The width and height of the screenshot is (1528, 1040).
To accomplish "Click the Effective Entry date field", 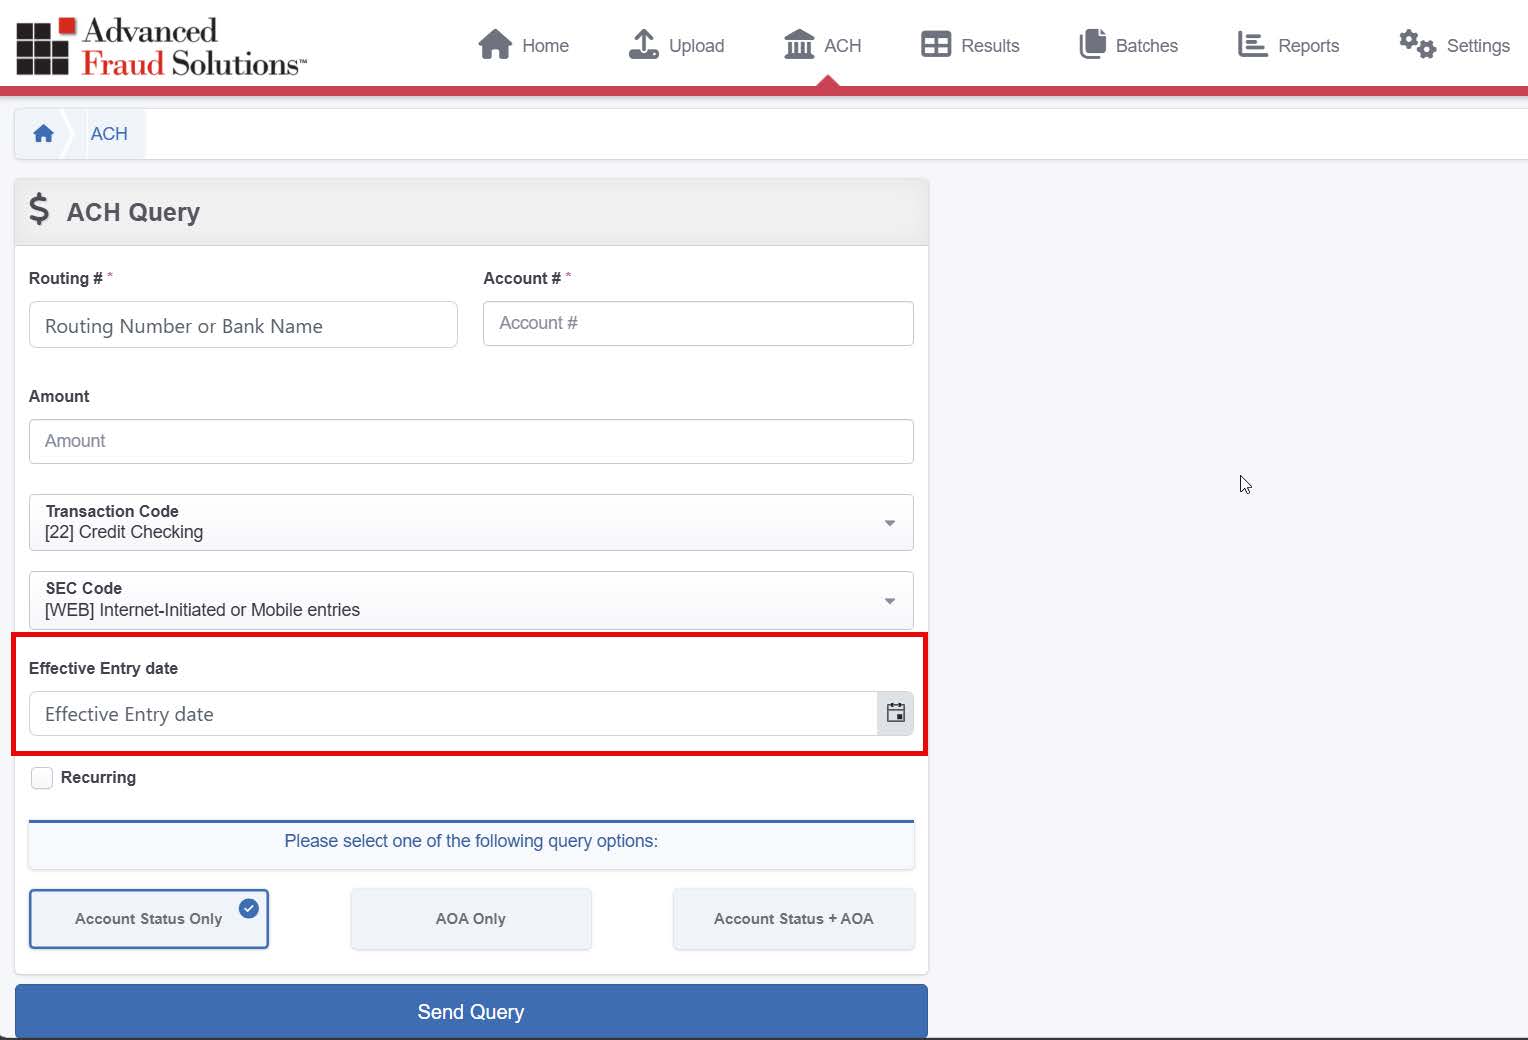I will click(453, 713).
